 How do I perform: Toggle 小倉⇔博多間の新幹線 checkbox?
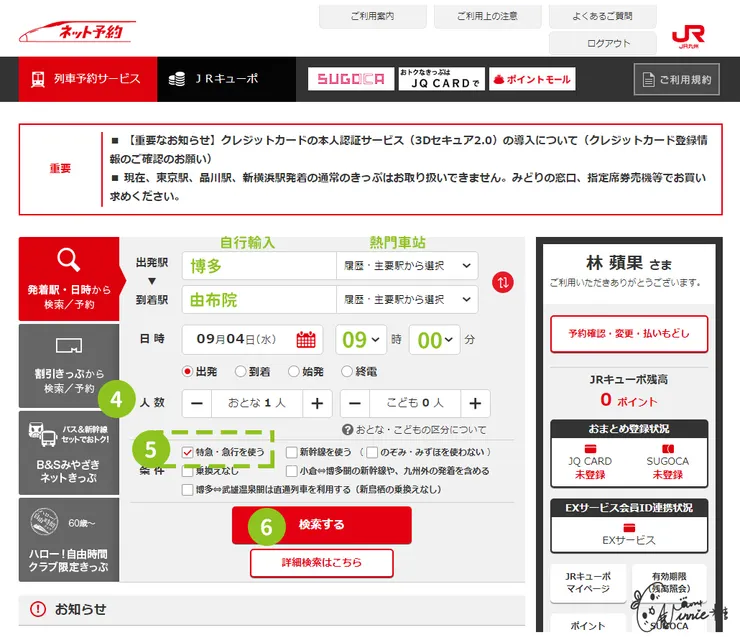point(292,470)
